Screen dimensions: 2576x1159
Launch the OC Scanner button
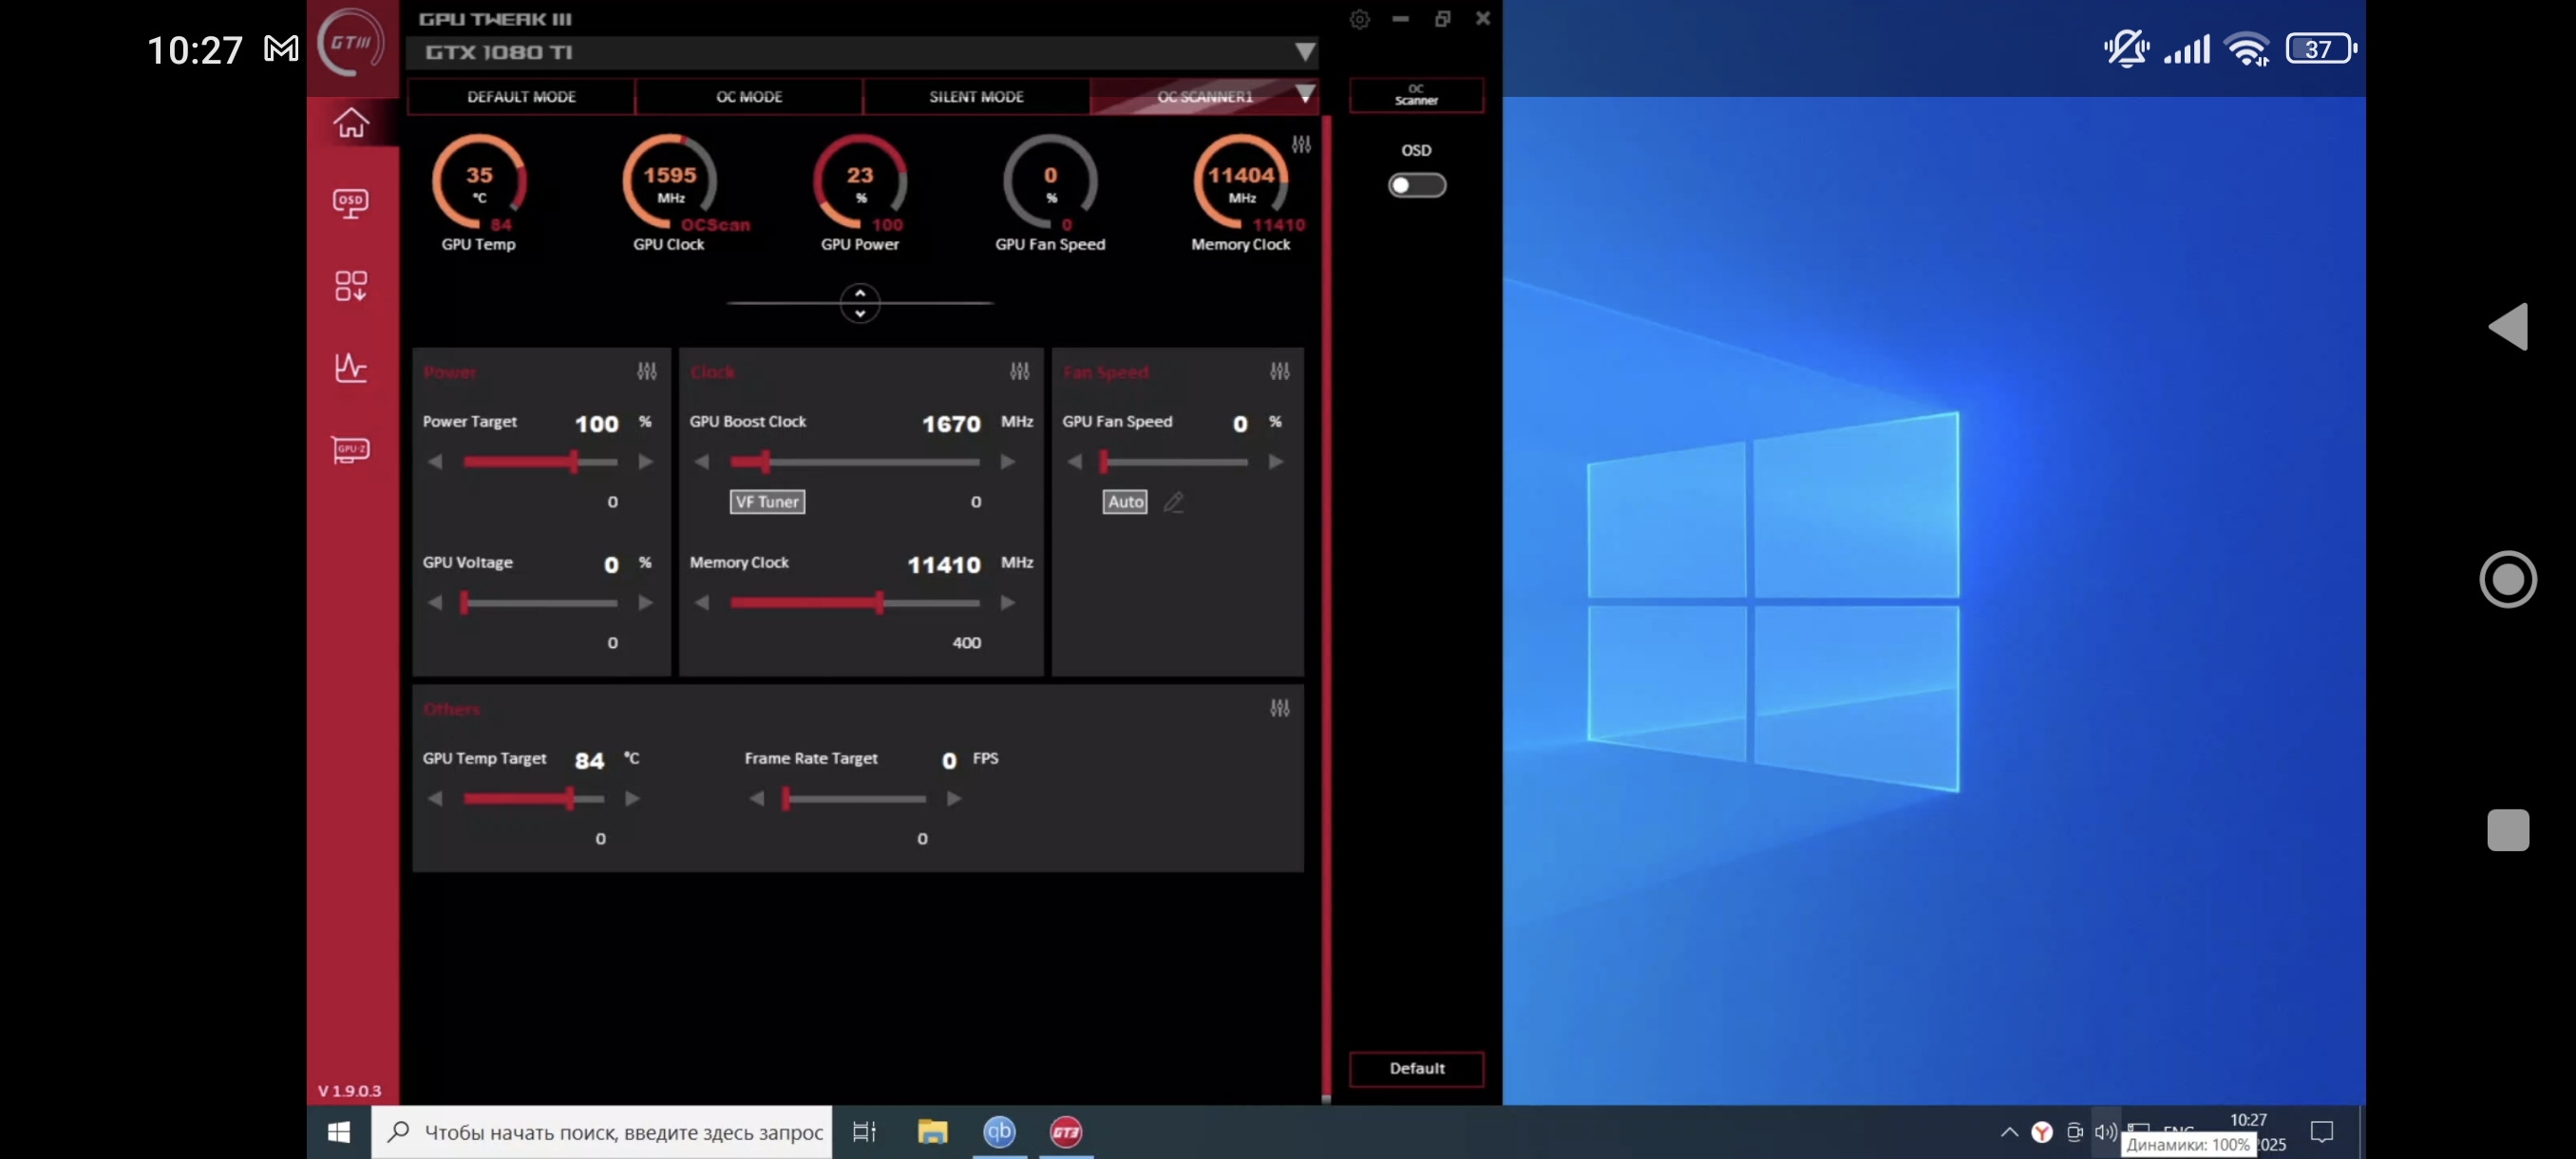1416,95
